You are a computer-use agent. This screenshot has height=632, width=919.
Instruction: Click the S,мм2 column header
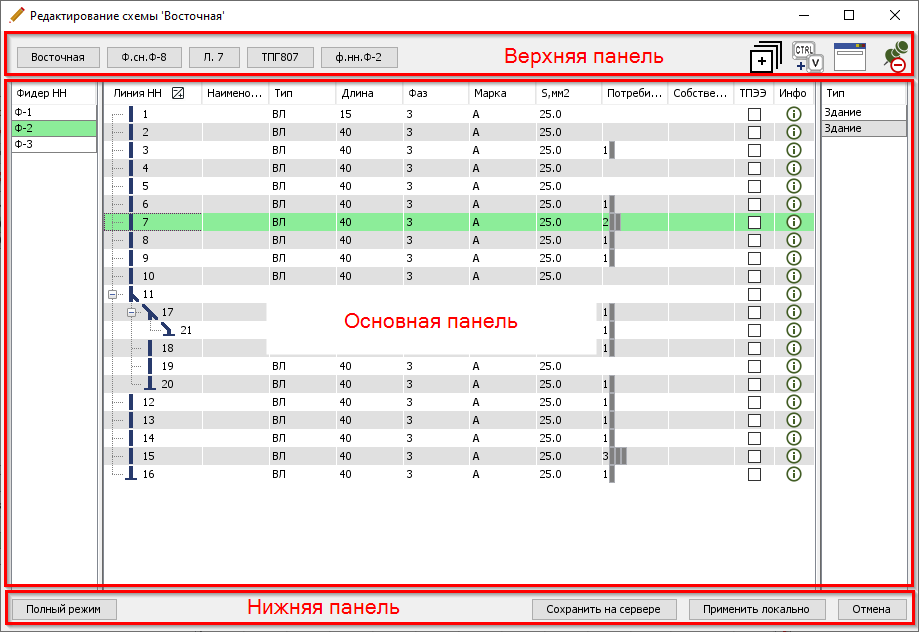point(568,93)
